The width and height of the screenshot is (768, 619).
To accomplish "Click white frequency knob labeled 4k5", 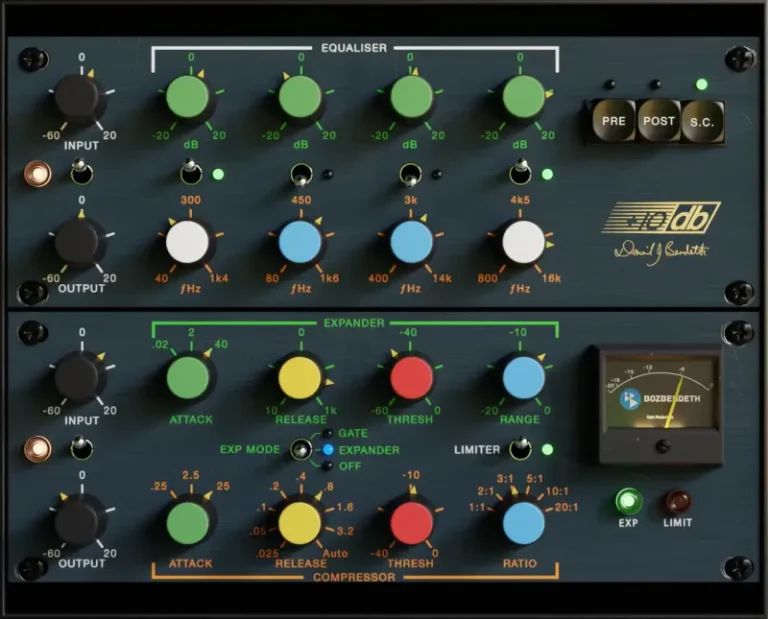I will (524, 242).
